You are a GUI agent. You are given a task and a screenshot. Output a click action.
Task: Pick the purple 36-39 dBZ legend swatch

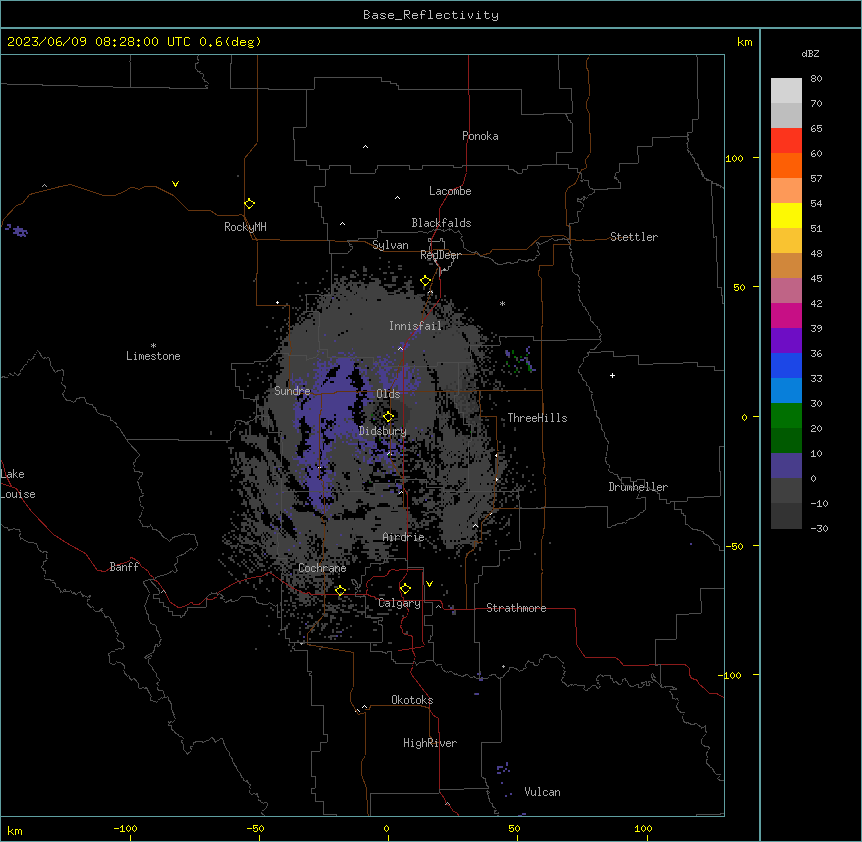tap(786, 341)
